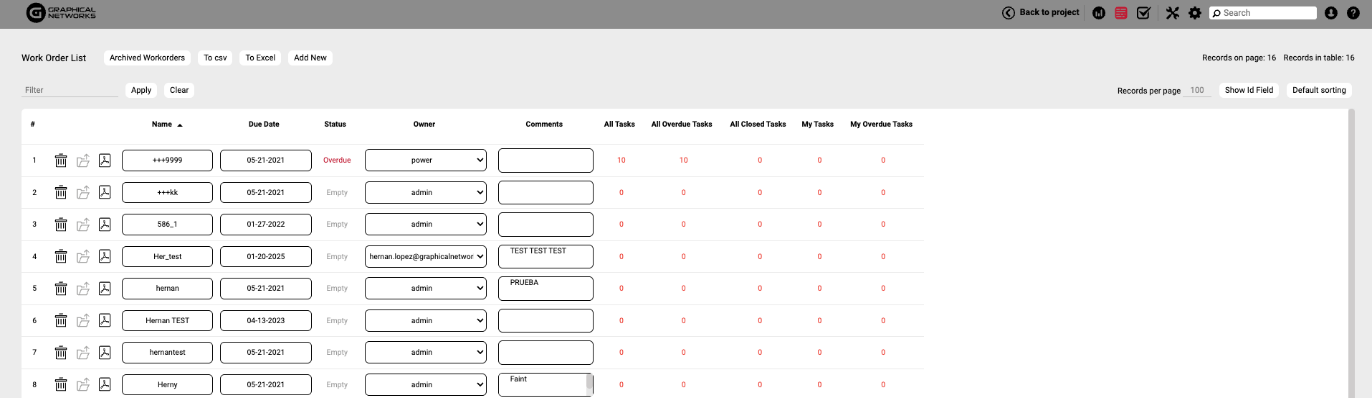Open the dashboard chart icon in header
This screenshot has width=1372, height=398.
pos(1099,13)
